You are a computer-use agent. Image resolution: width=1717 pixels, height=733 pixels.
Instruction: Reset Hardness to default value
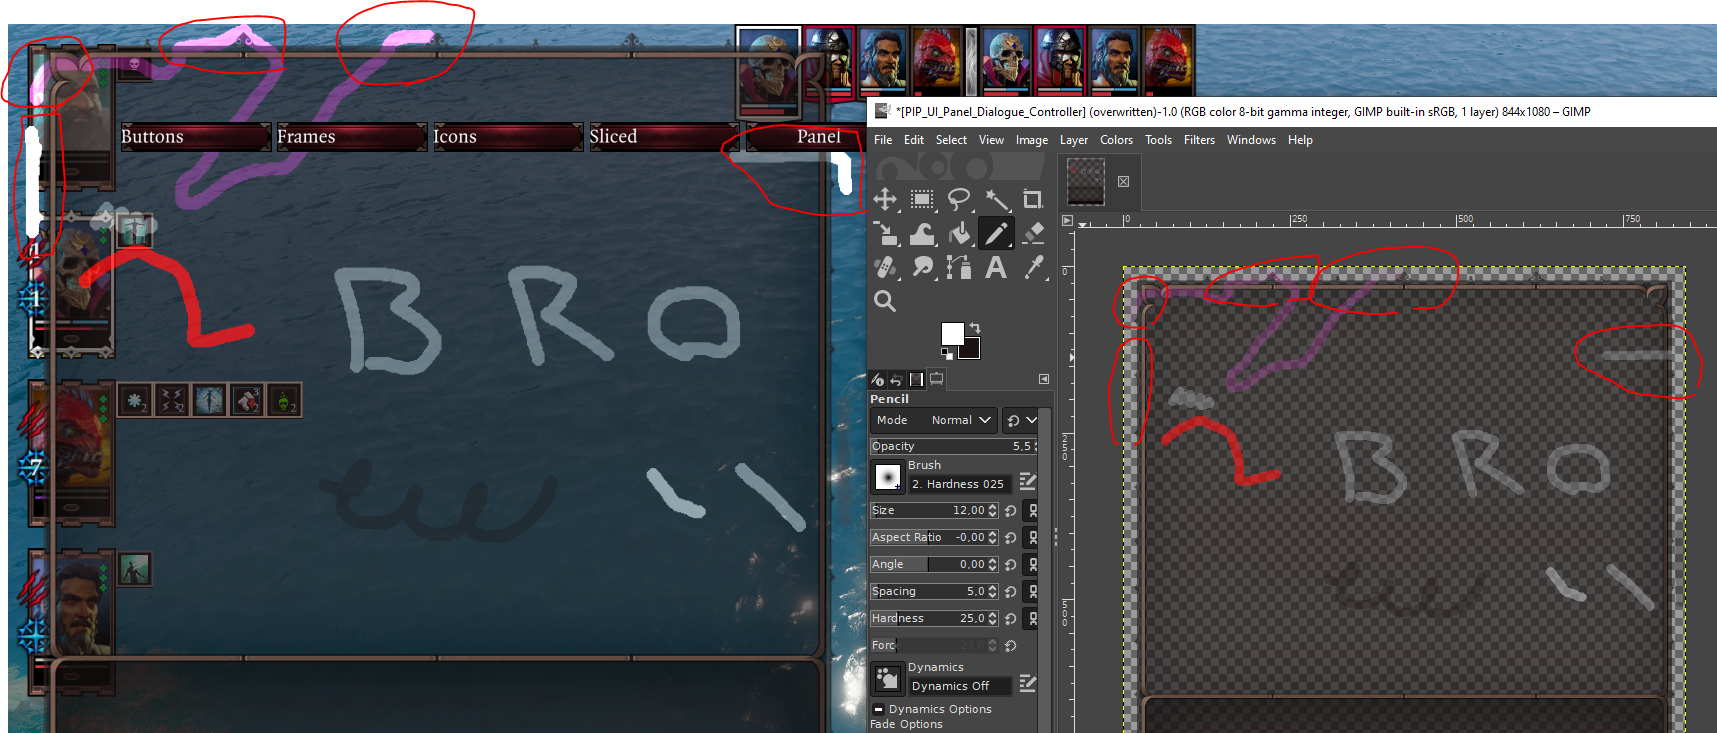click(x=1011, y=619)
